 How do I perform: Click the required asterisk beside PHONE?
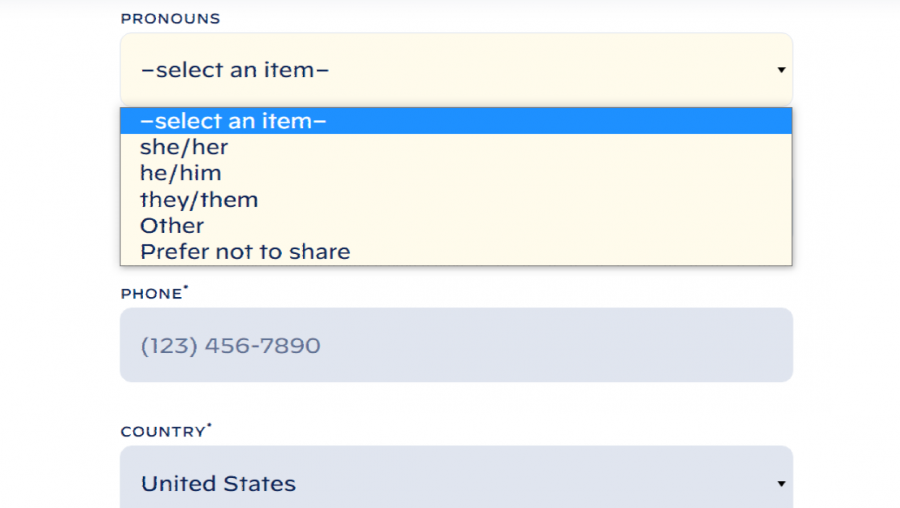click(x=186, y=289)
